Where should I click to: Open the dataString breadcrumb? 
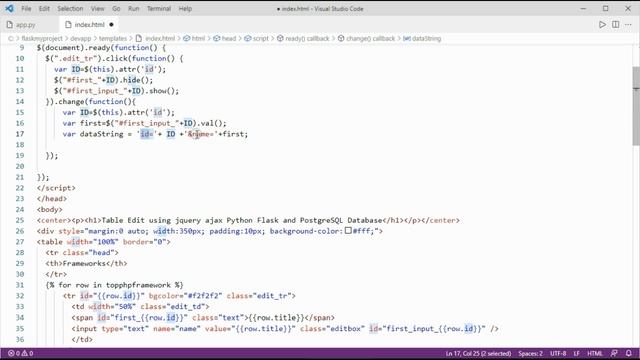tap(422, 38)
